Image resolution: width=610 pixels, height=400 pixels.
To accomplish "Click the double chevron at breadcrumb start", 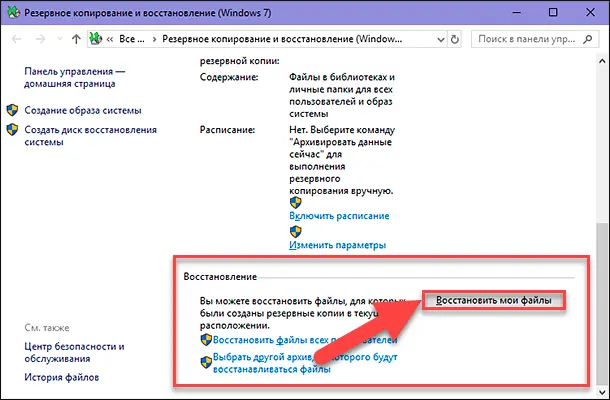I will (x=110, y=39).
